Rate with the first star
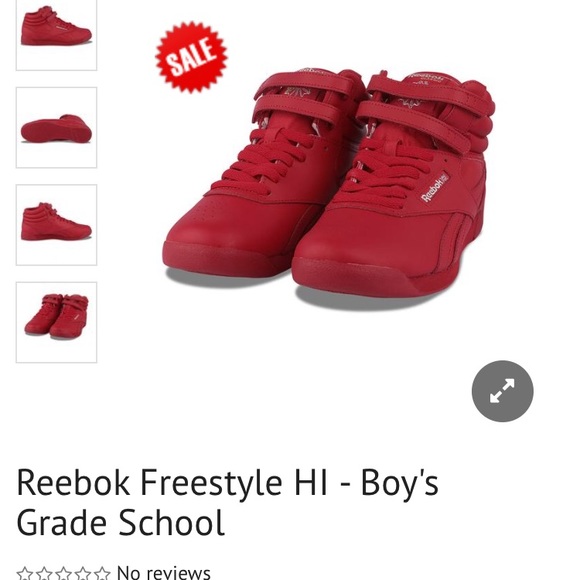Image resolution: width=580 pixels, height=580 pixels. tap(25, 573)
